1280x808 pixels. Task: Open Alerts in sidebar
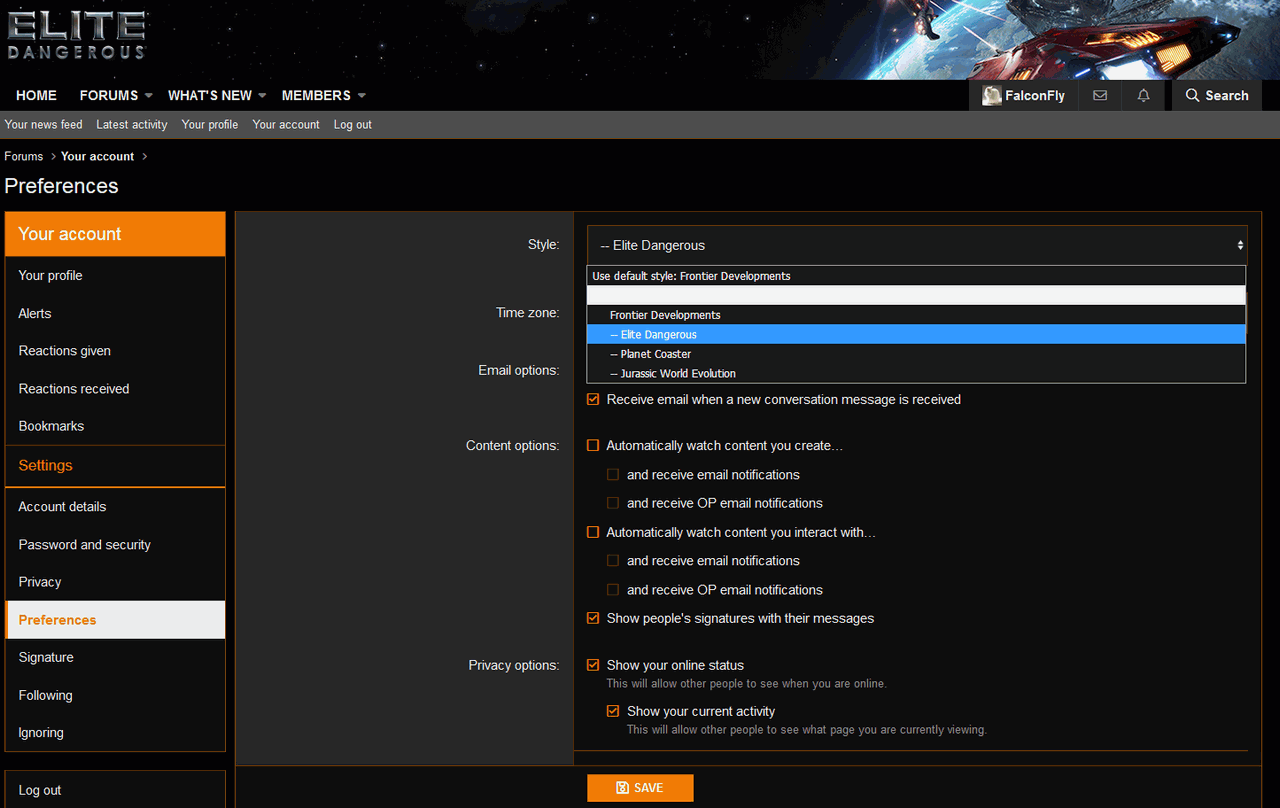[x=115, y=313]
